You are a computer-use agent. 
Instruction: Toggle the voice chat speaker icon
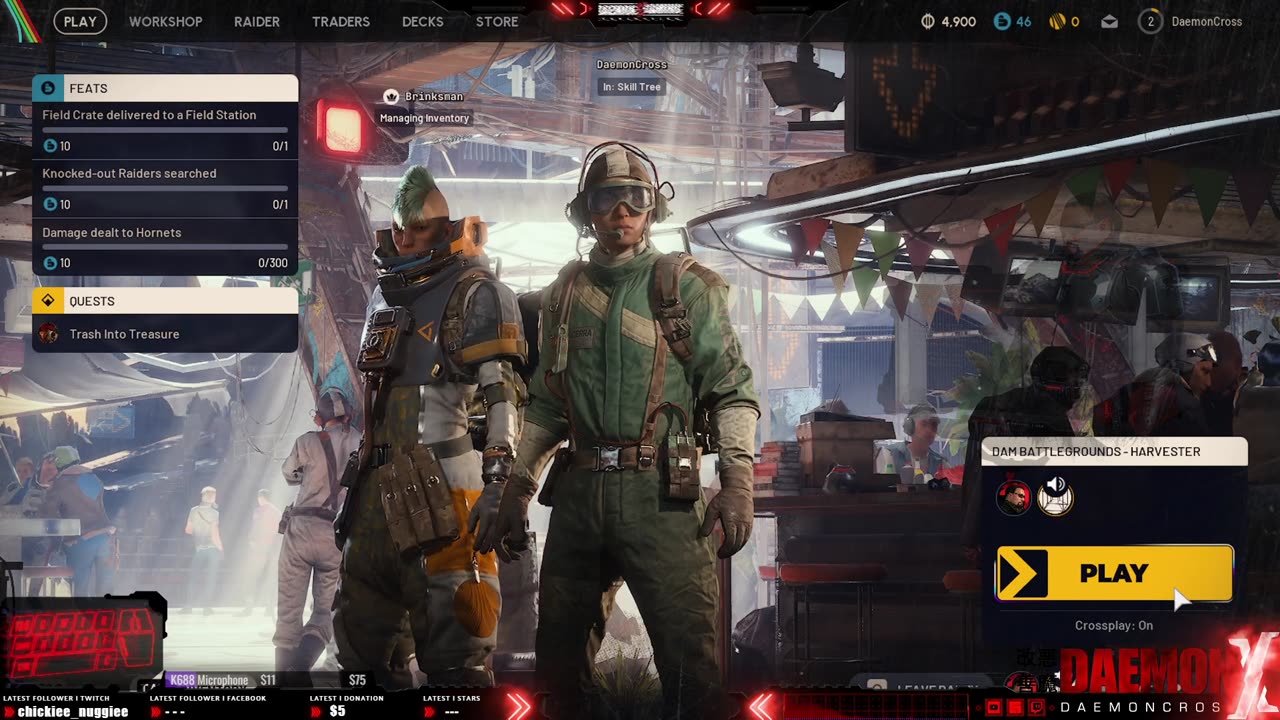pyautogui.click(x=1056, y=486)
